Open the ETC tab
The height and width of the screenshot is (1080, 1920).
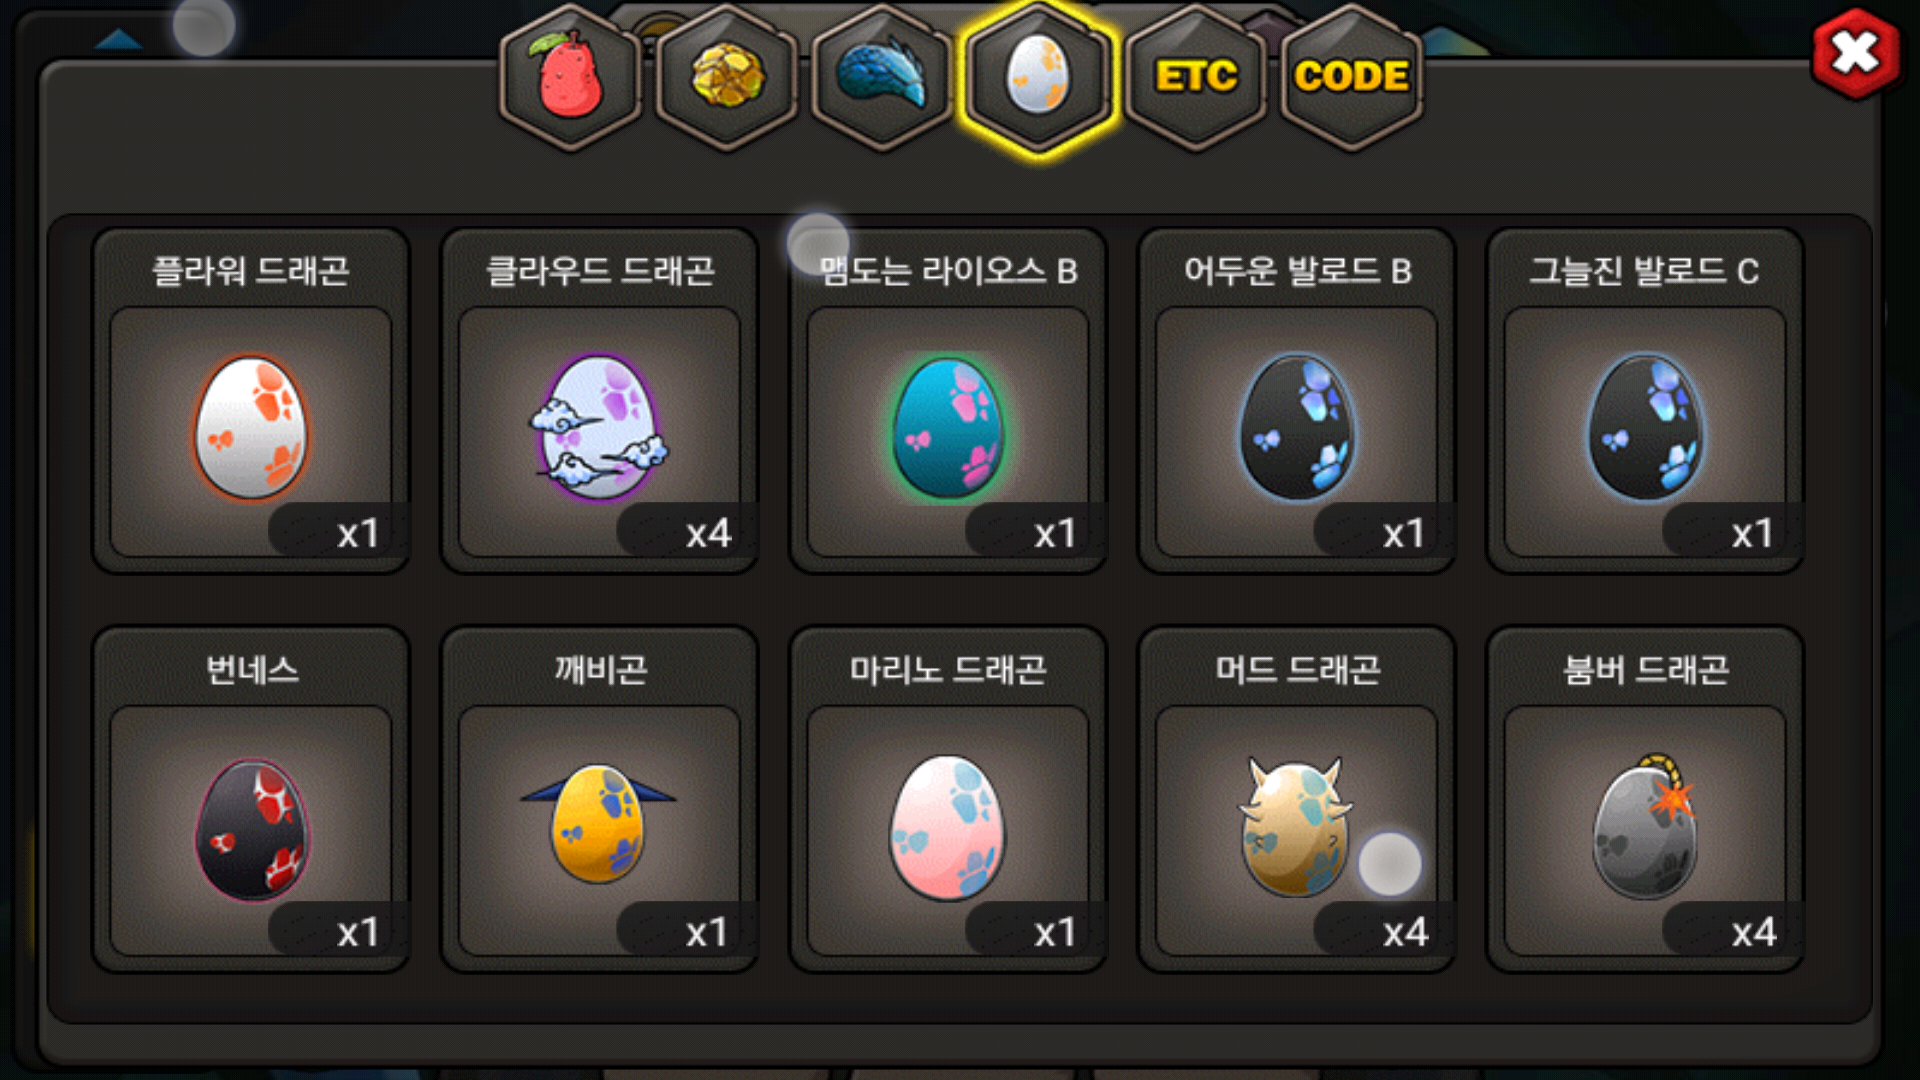pyautogui.click(x=1196, y=78)
